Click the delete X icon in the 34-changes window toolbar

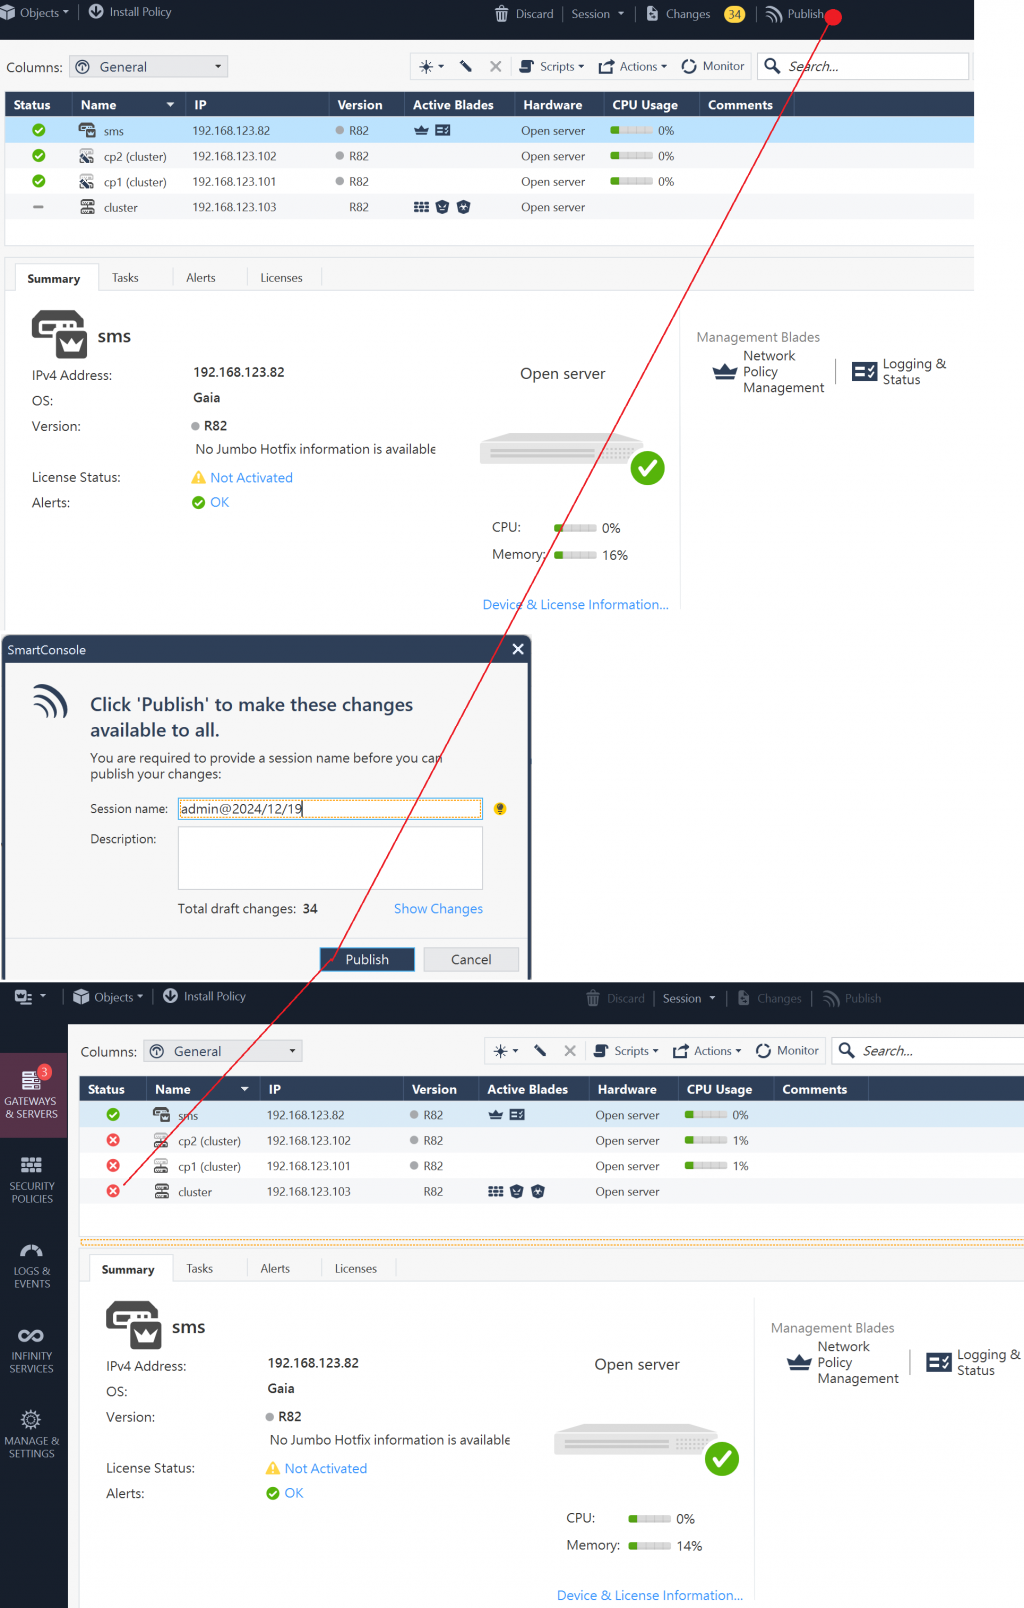click(496, 67)
